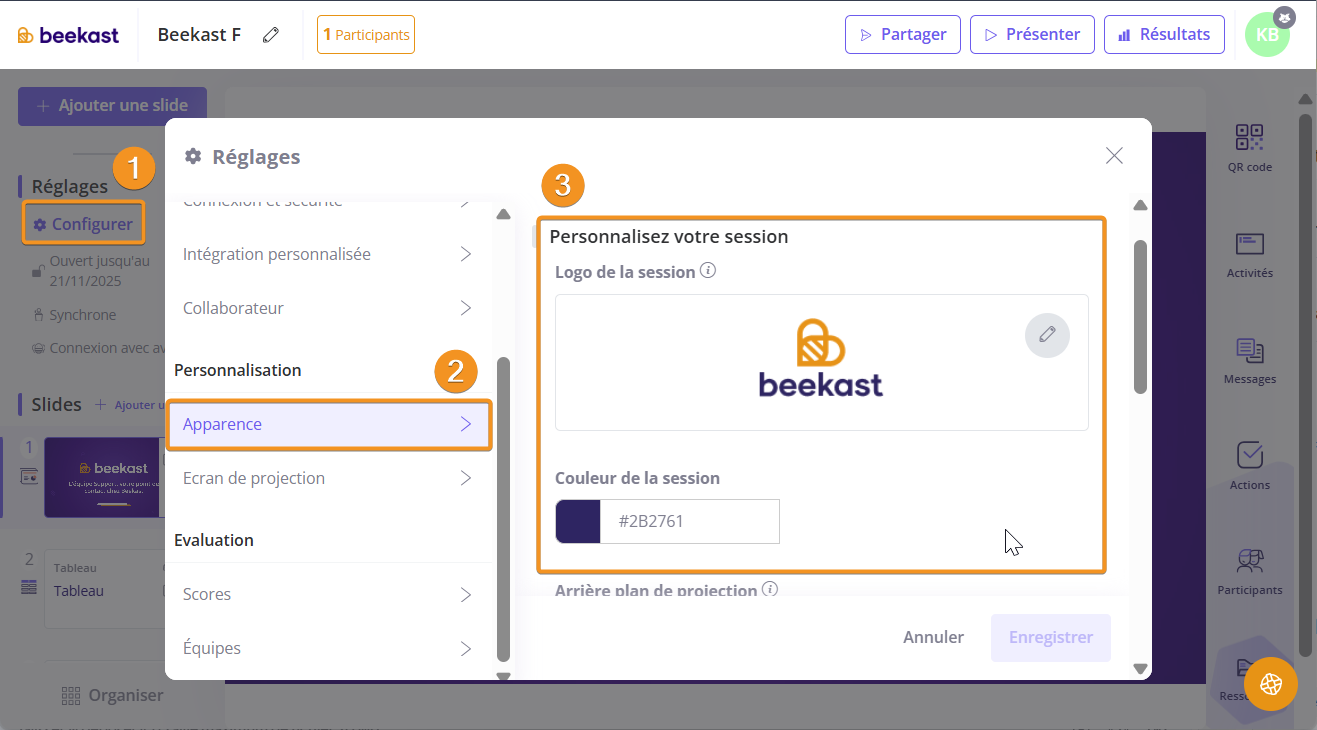
Task: Open the Activités panel icon
Action: click(1249, 244)
